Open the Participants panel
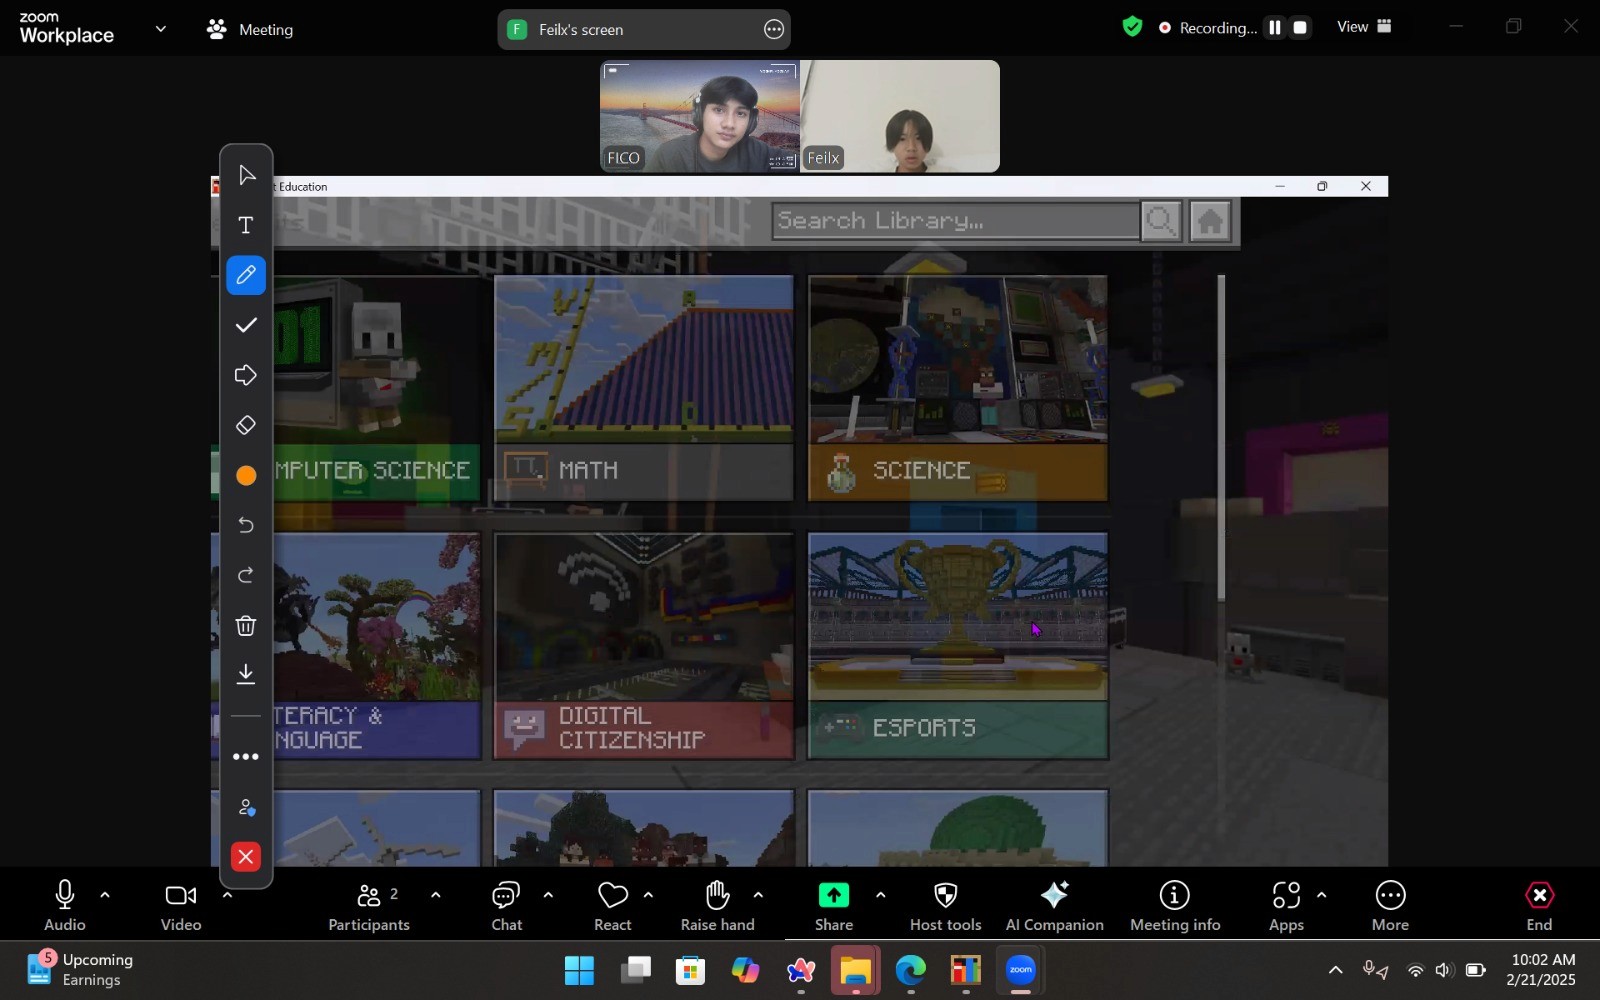This screenshot has width=1600, height=1000. point(368,905)
